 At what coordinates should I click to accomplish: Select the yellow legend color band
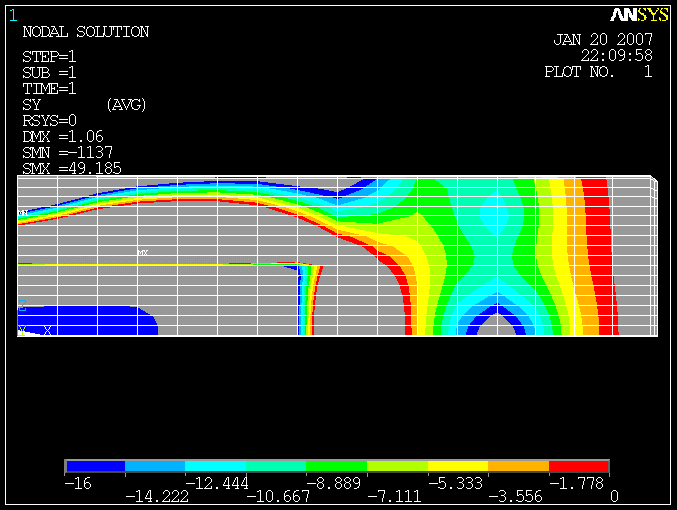click(x=458, y=467)
